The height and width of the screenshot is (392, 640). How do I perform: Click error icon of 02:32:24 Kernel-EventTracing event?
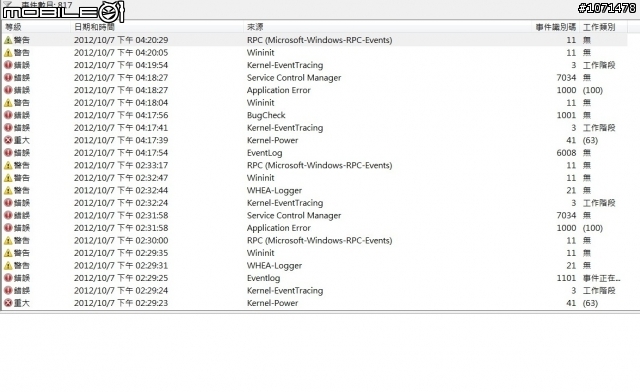8,203
